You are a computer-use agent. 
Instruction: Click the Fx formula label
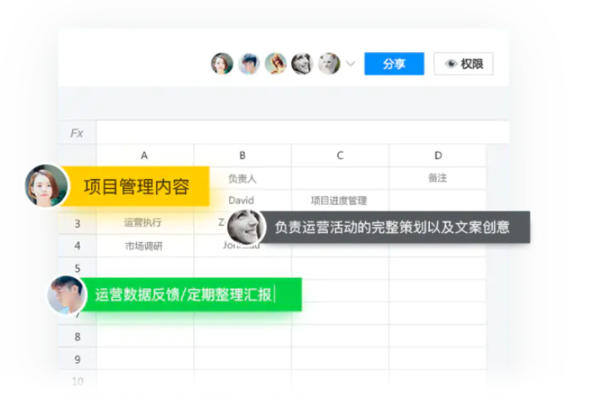77,133
